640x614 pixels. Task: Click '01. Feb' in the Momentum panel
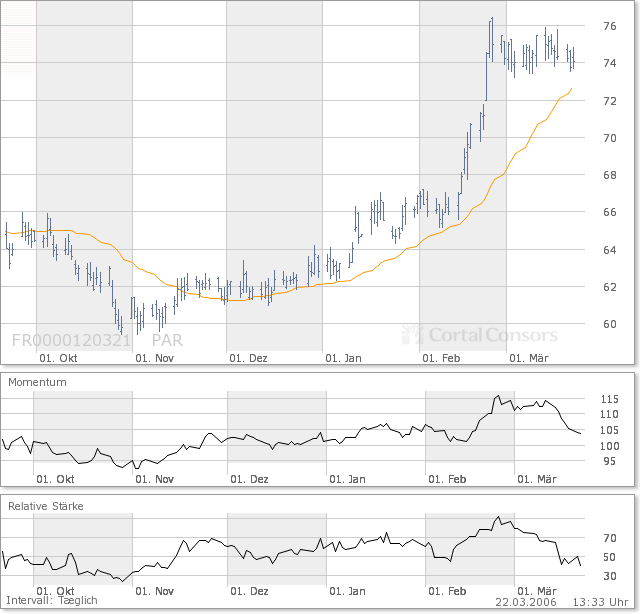click(447, 479)
